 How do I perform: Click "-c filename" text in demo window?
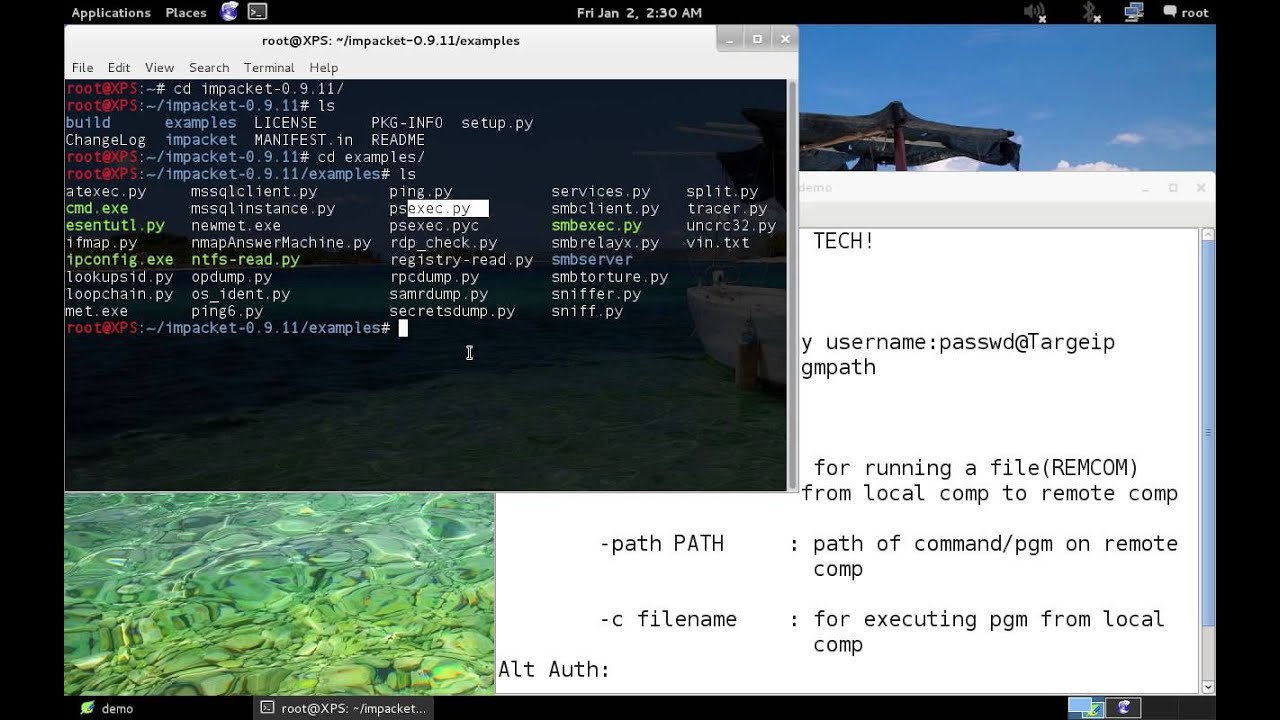pyautogui.click(x=668, y=619)
